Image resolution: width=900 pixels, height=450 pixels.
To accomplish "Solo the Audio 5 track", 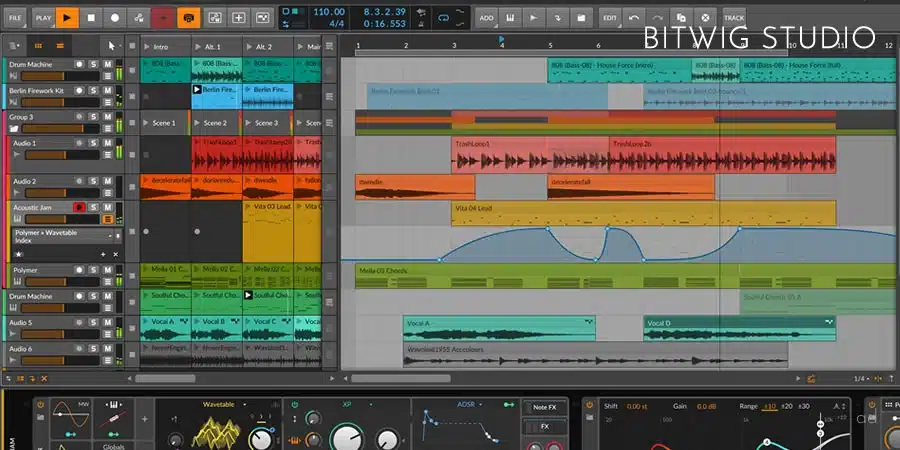I will pyautogui.click(x=93, y=323).
